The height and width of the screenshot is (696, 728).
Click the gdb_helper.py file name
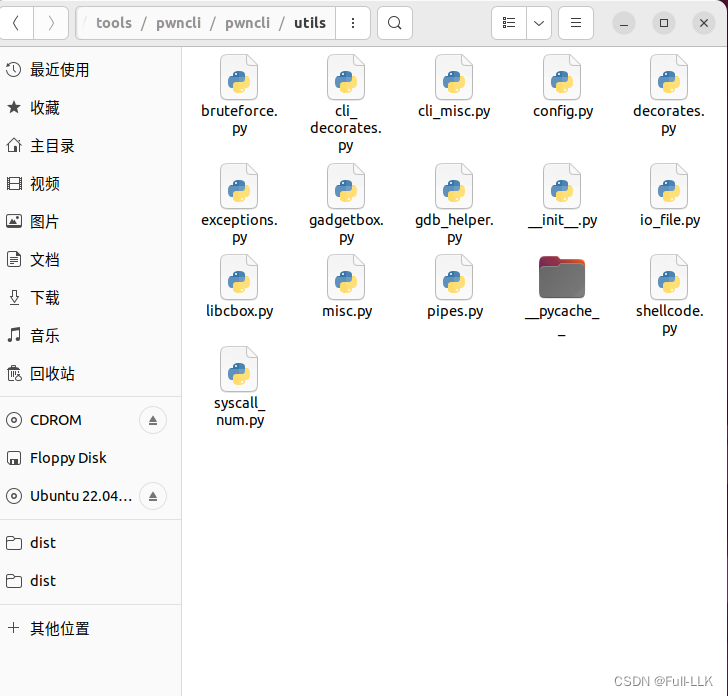[x=454, y=229]
